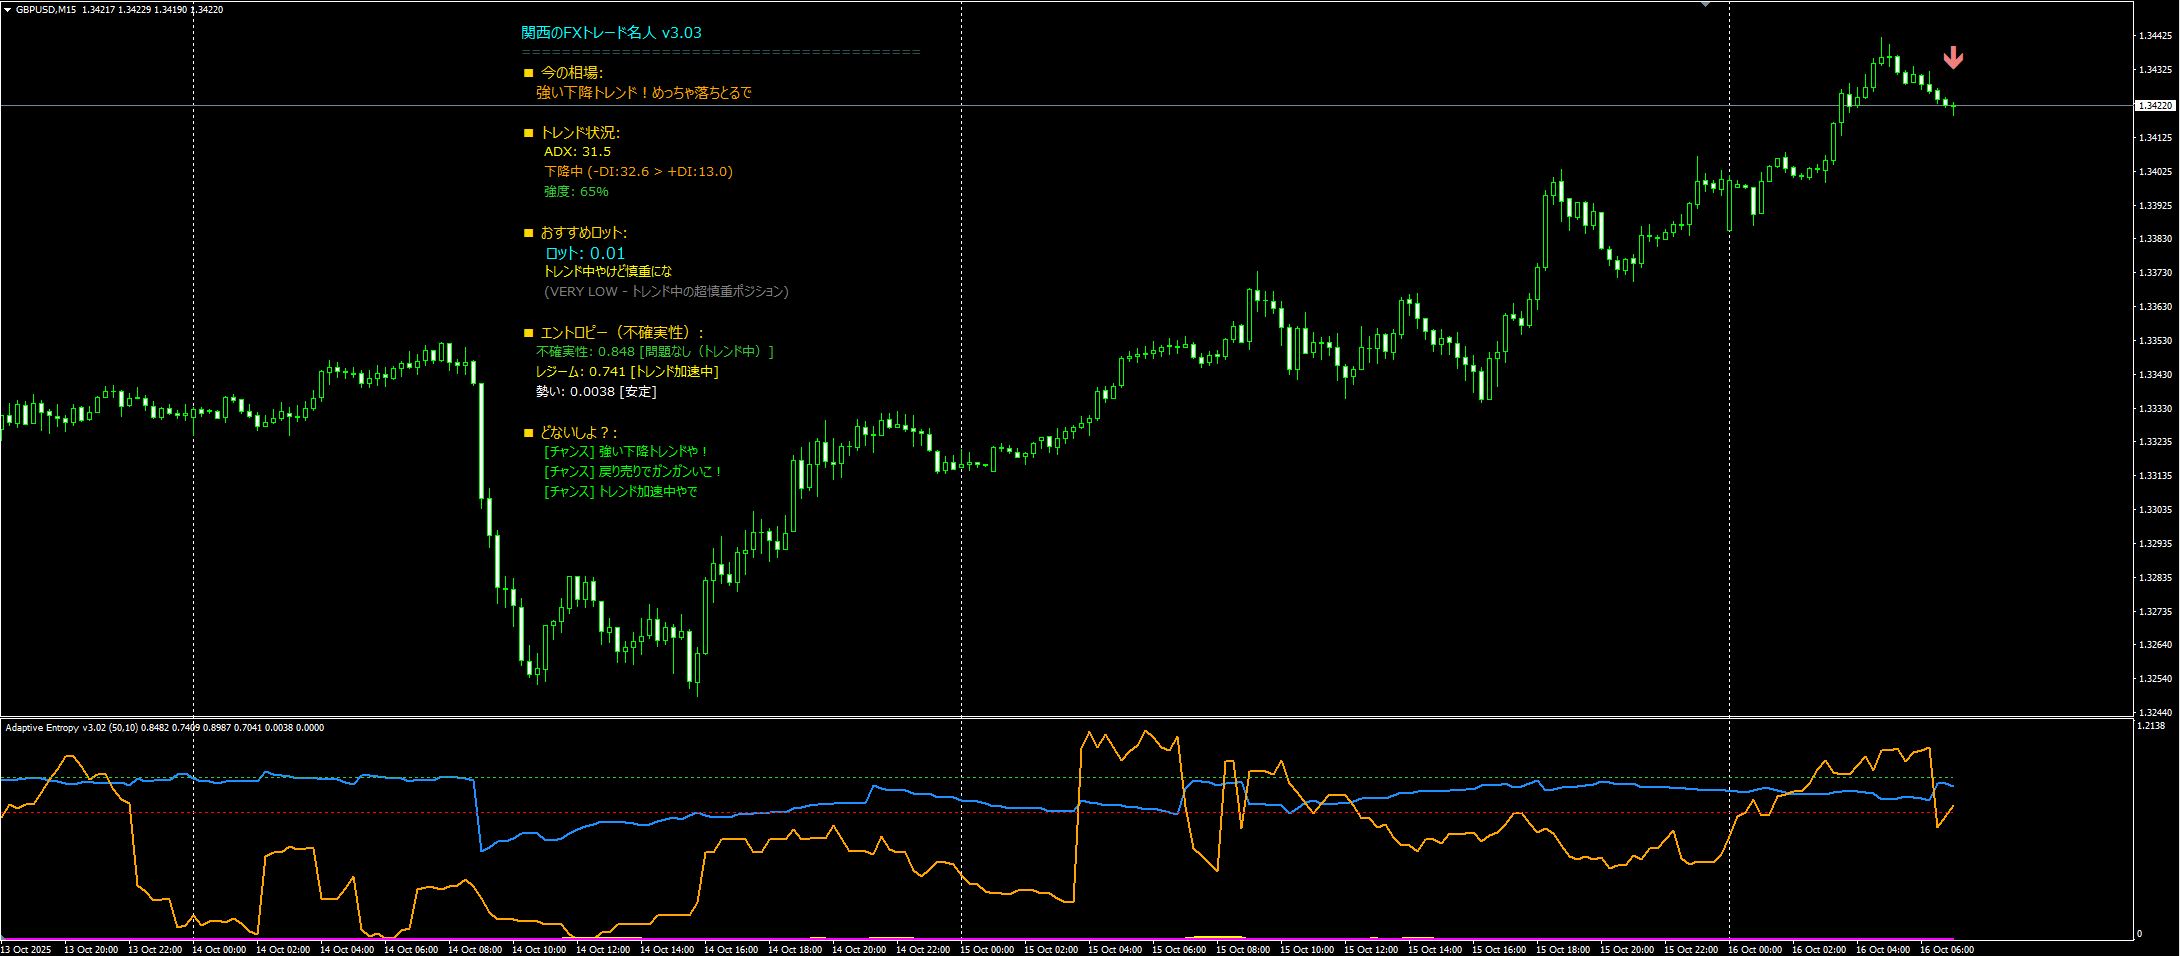Image resolution: width=2180 pixels, height=956 pixels.
Task: Click the ロット: 0.01 lot value
Action: (x=585, y=253)
